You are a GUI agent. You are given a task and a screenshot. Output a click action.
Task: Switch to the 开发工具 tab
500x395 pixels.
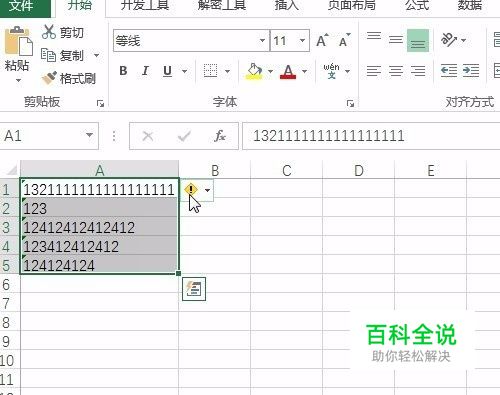145,6
